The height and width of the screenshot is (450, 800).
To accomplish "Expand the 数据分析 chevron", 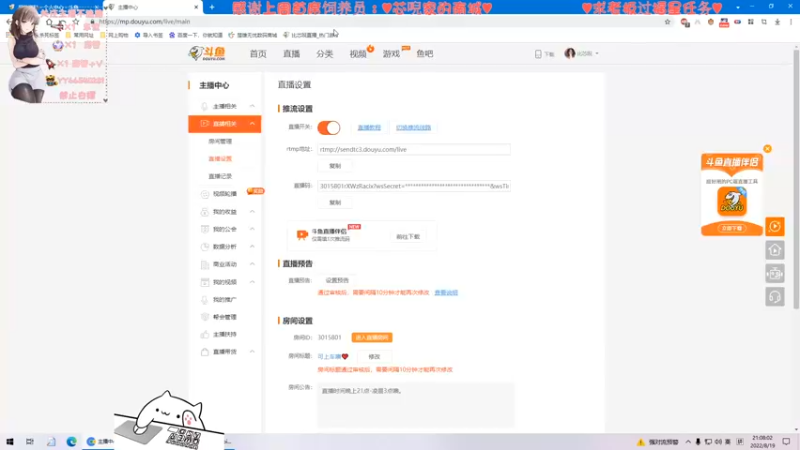I will tap(252, 246).
